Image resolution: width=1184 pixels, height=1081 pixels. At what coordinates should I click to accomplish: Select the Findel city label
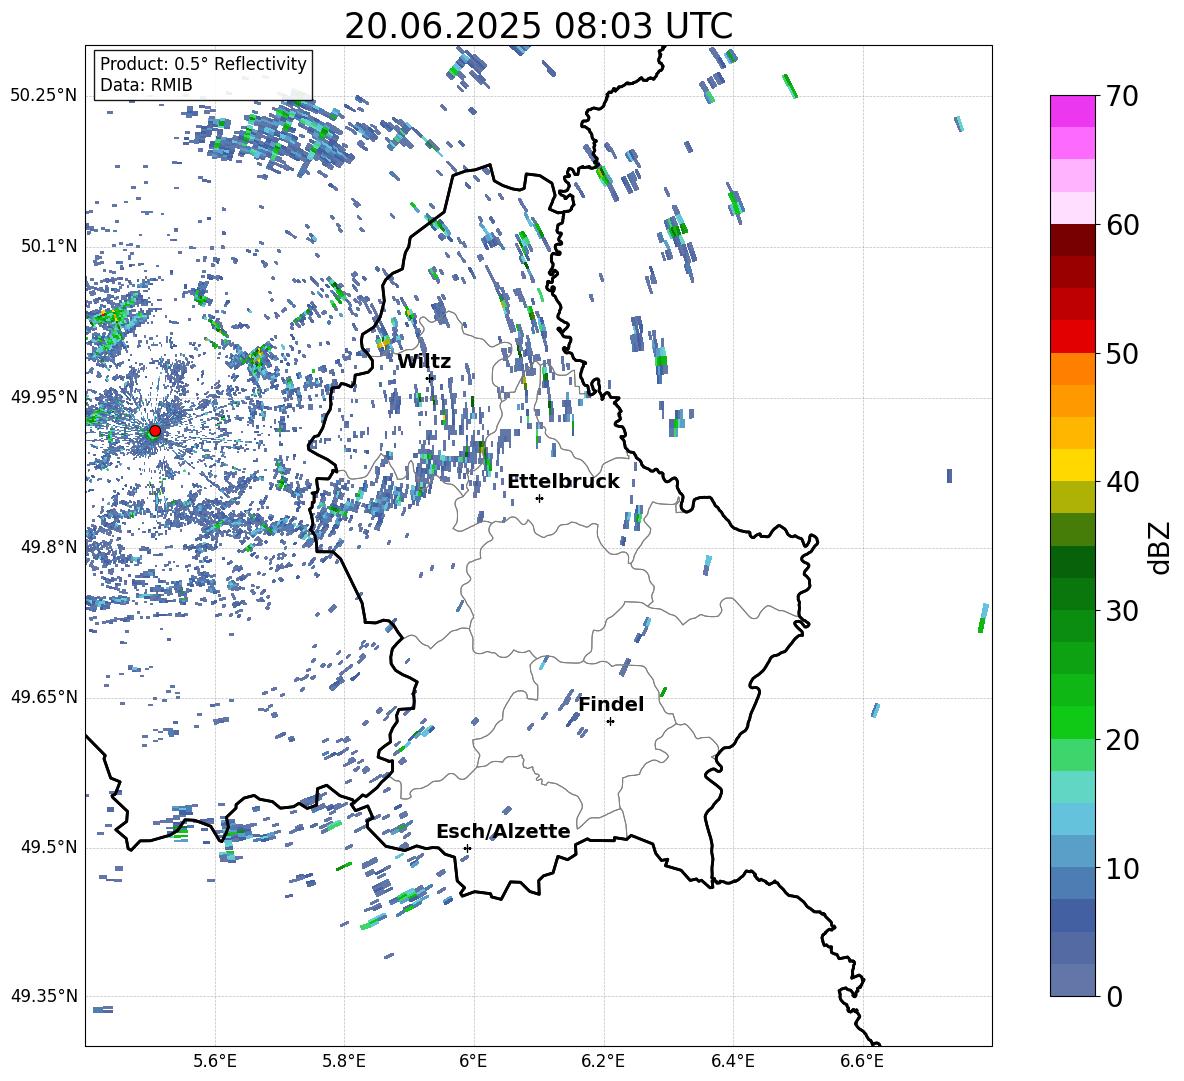611,704
